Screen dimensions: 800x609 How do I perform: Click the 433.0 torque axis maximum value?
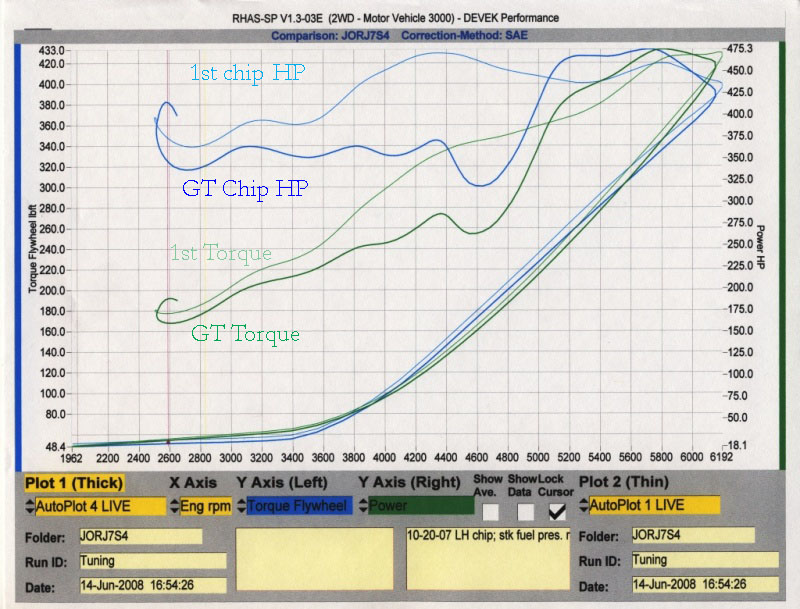tap(52, 50)
